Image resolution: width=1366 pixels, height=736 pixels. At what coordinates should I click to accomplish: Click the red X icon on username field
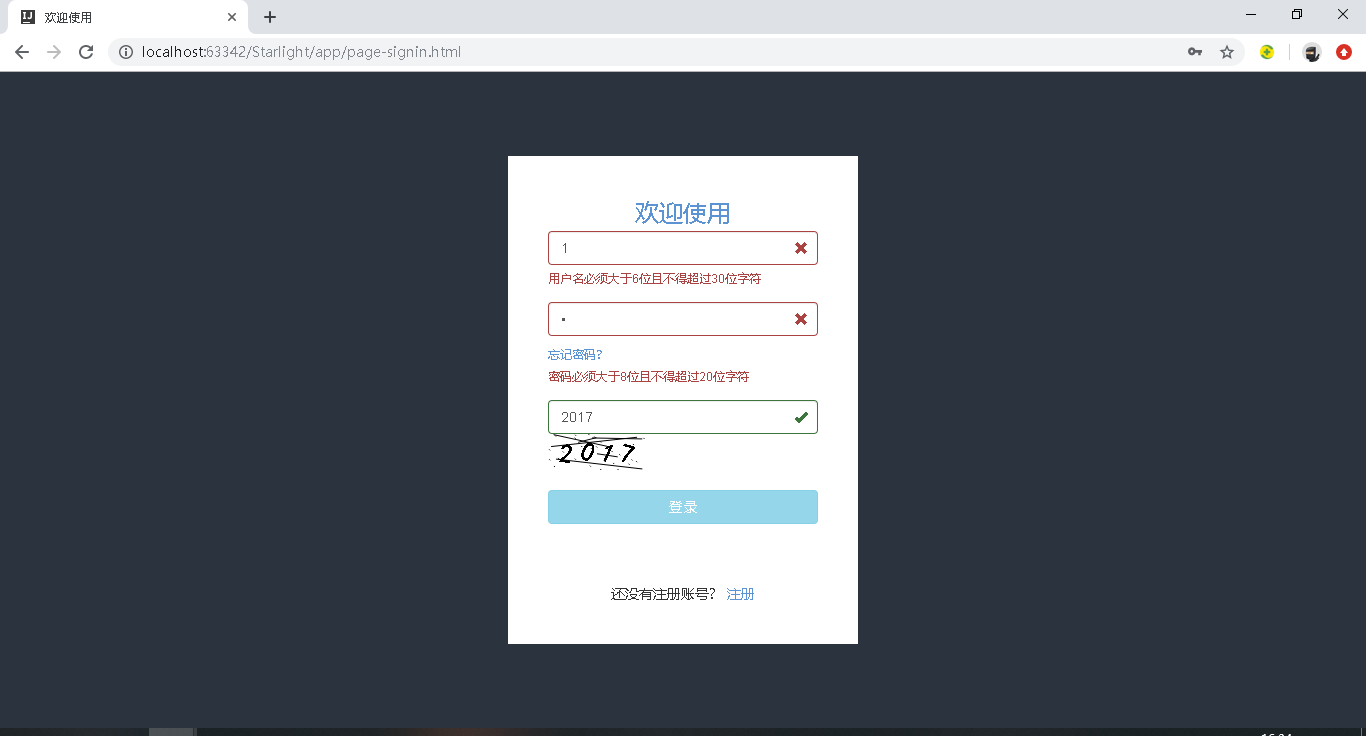pos(800,248)
